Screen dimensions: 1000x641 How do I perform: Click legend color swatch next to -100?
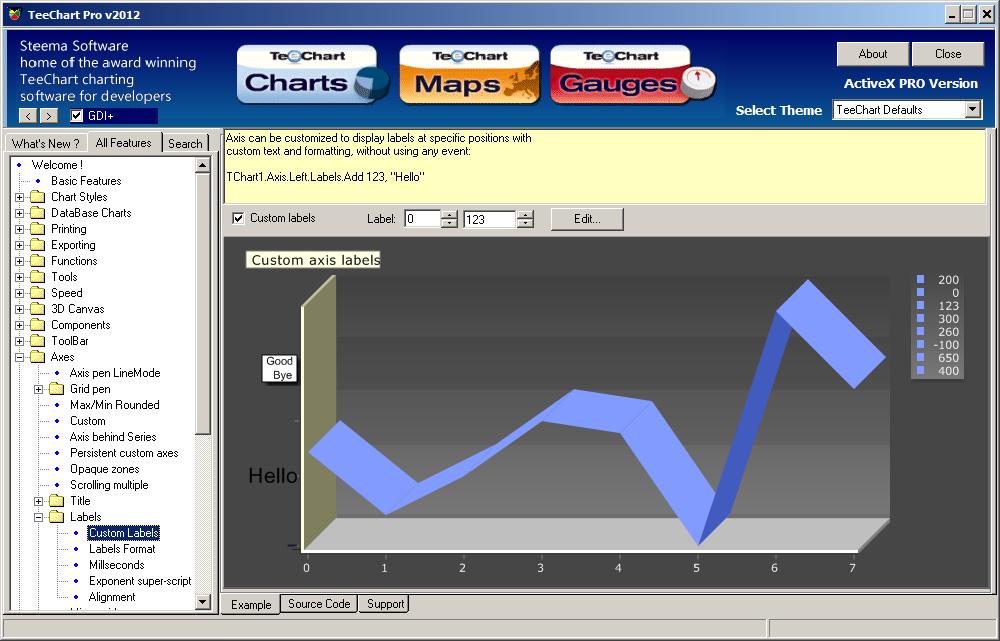920,344
